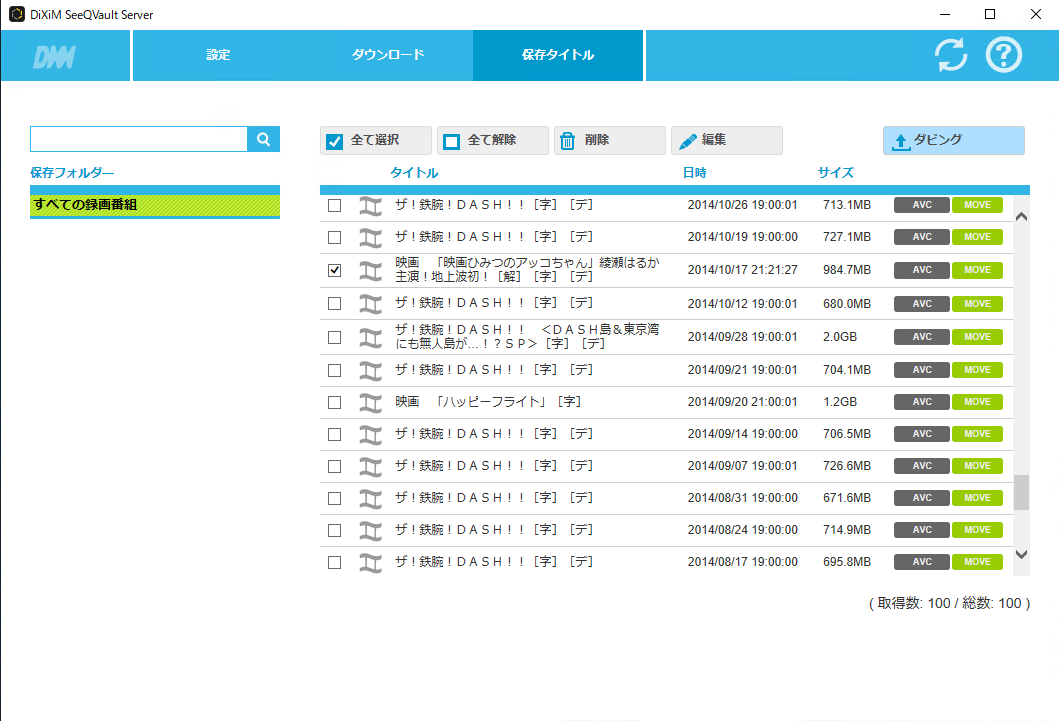
Task: Click AVC badge on 2014/09/28 recording
Action: [x=922, y=337]
